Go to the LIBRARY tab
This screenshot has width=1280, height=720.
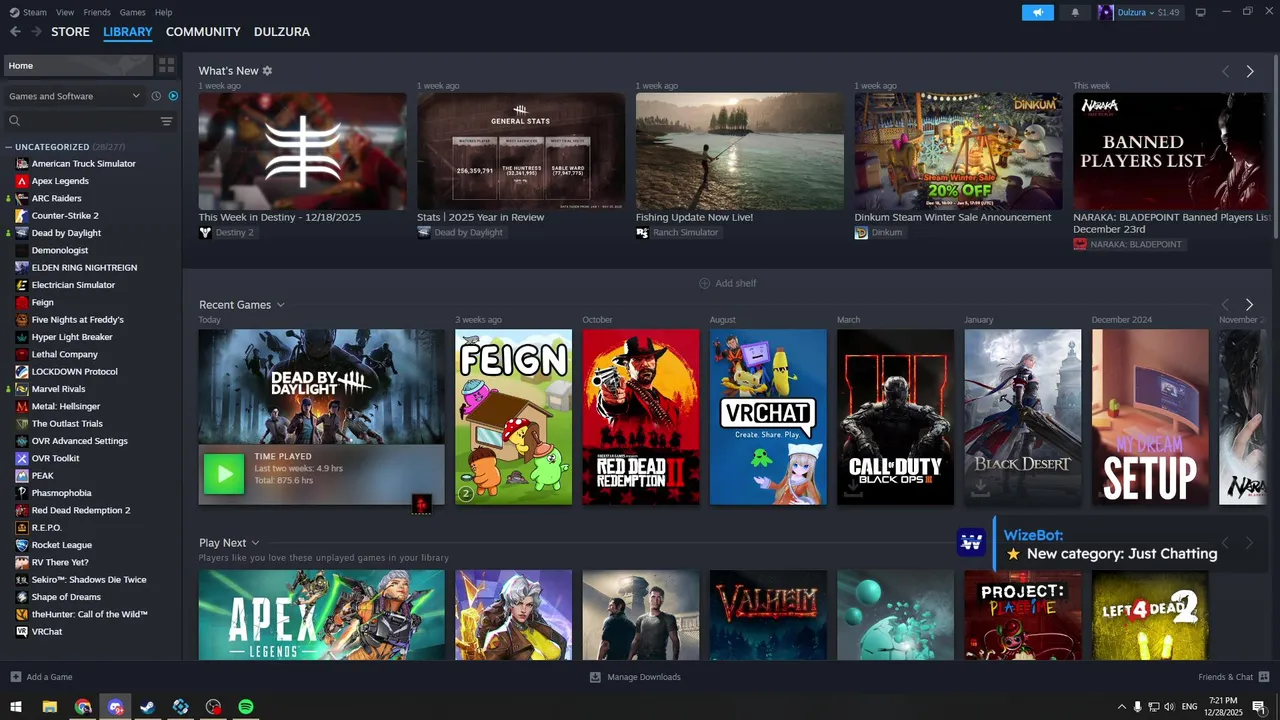coord(128,32)
